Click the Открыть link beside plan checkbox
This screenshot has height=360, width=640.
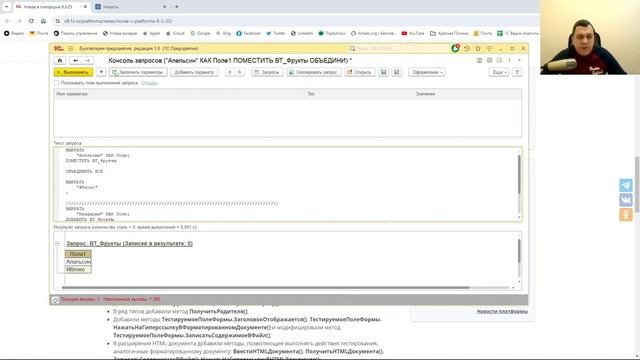pyautogui.click(x=149, y=83)
